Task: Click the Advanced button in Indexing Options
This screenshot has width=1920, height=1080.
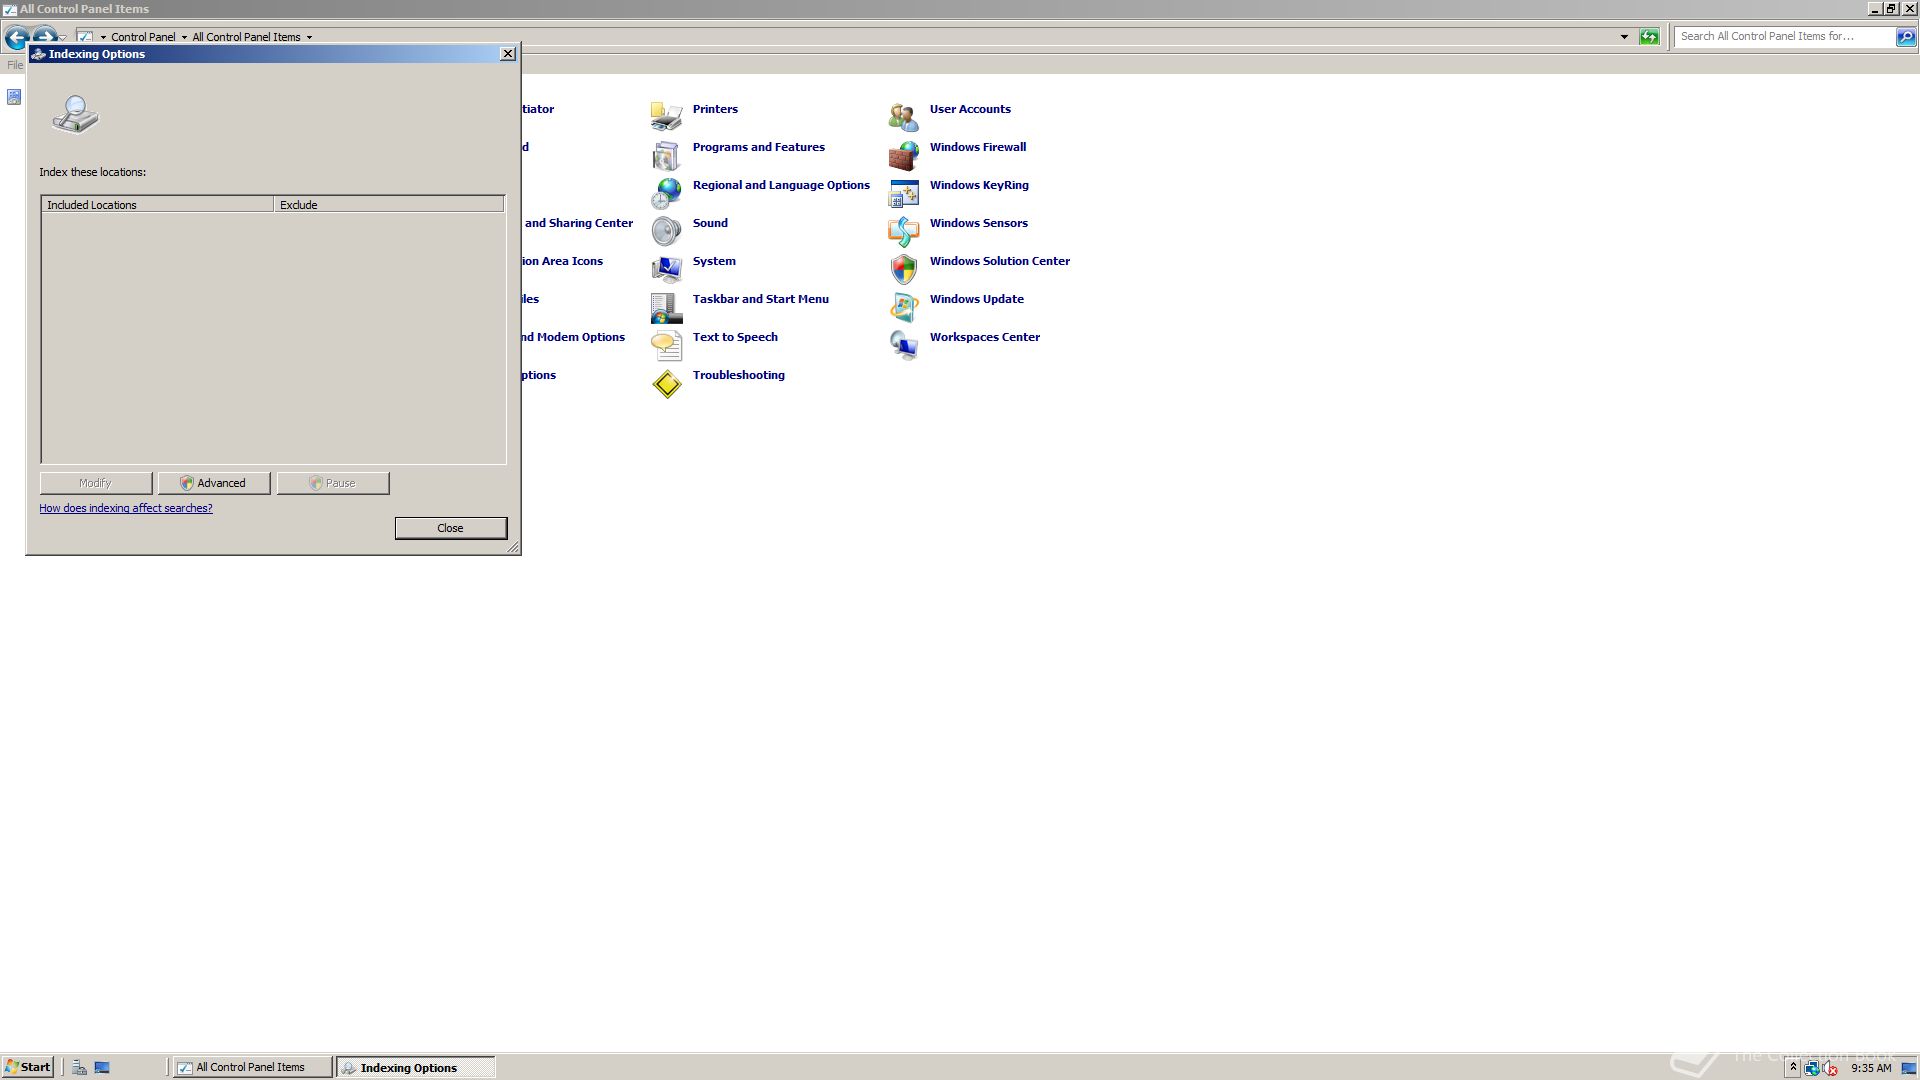Action: pos(214,483)
